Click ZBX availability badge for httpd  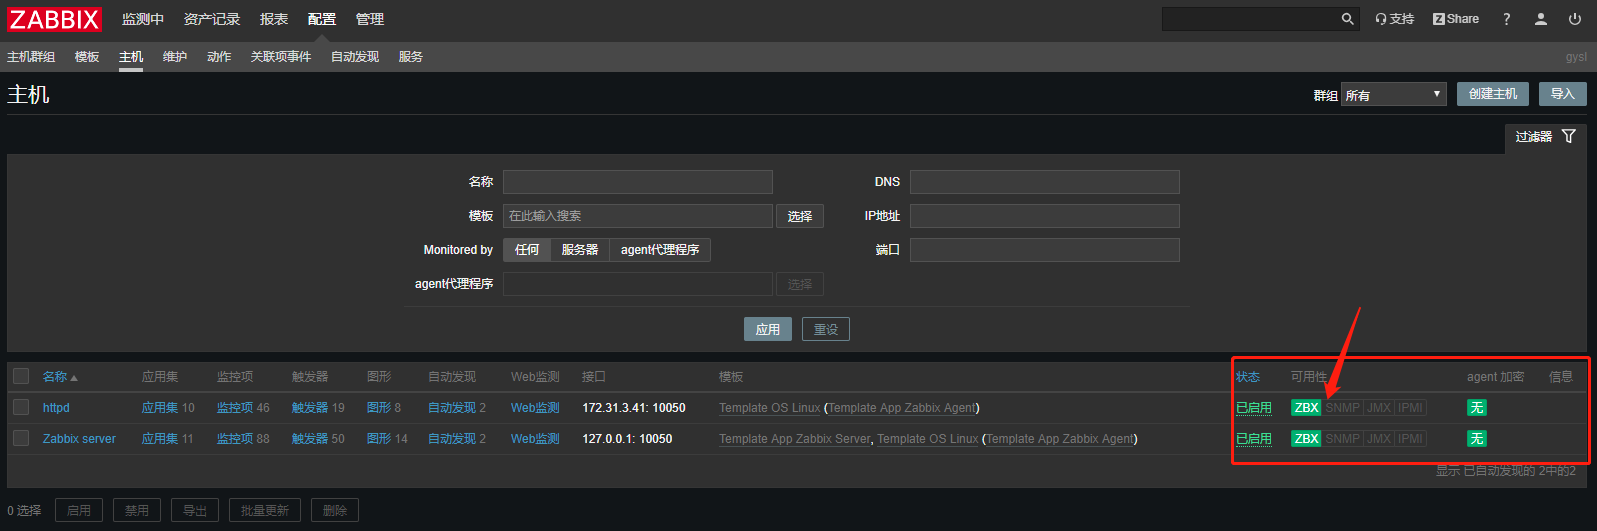1306,408
